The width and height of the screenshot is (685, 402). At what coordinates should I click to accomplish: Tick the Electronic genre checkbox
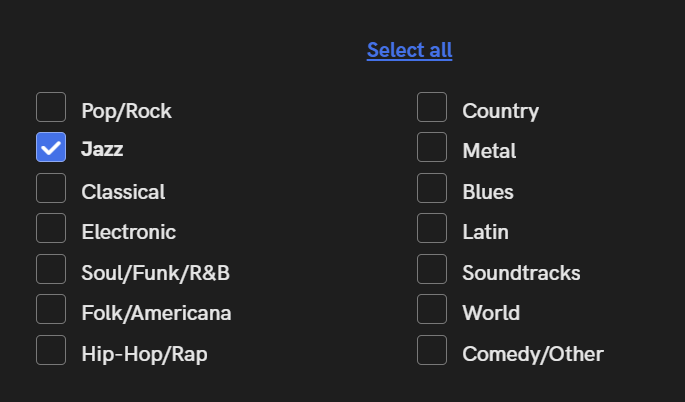(x=51, y=229)
